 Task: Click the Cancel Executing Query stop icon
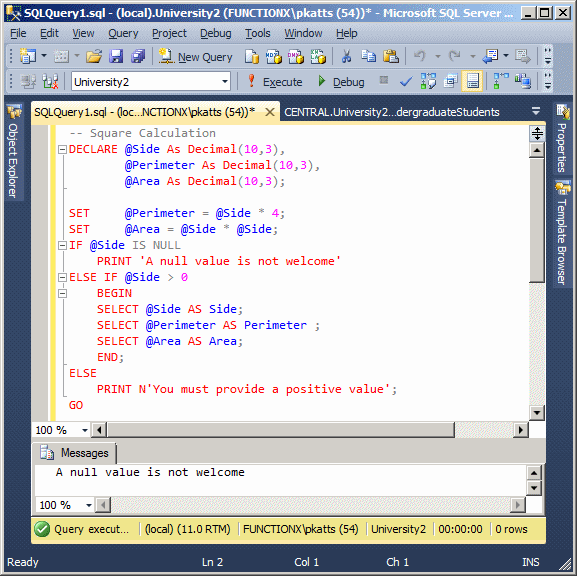tap(384, 80)
